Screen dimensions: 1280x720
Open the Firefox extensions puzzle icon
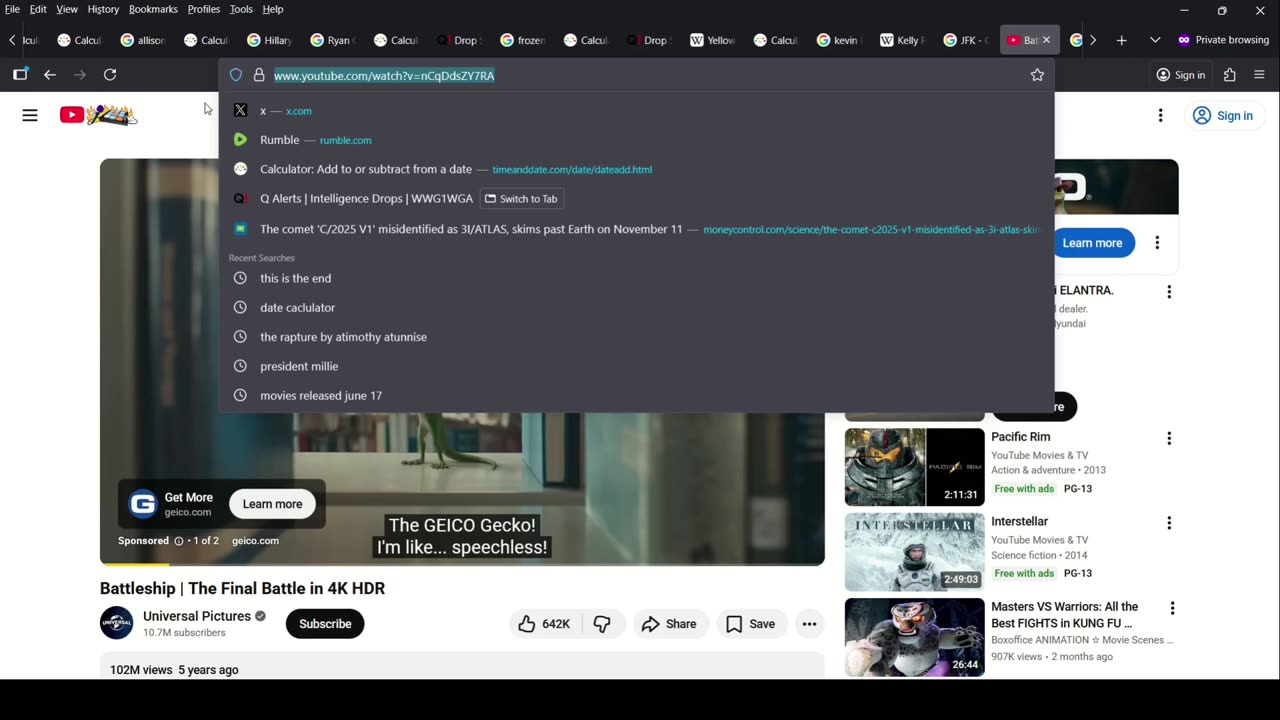tap(1230, 75)
